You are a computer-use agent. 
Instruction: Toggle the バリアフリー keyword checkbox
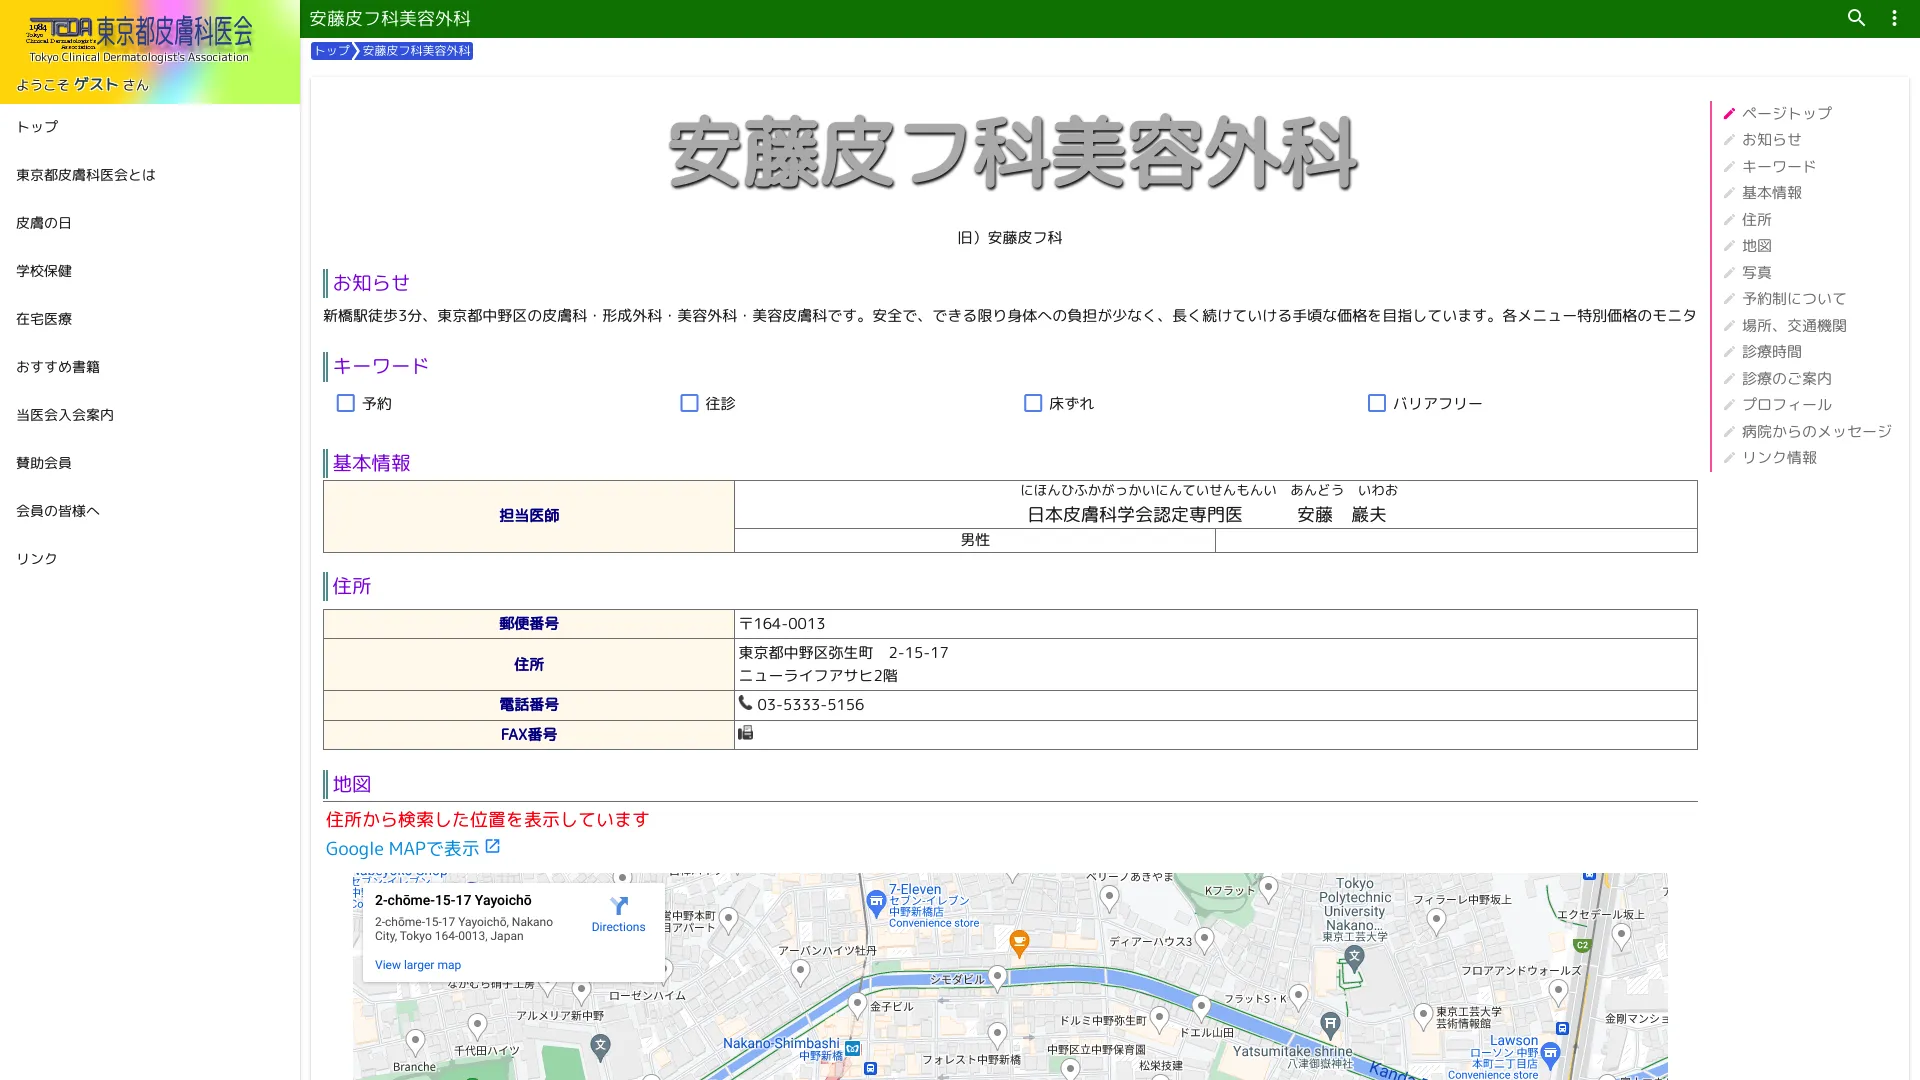[1377, 403]
